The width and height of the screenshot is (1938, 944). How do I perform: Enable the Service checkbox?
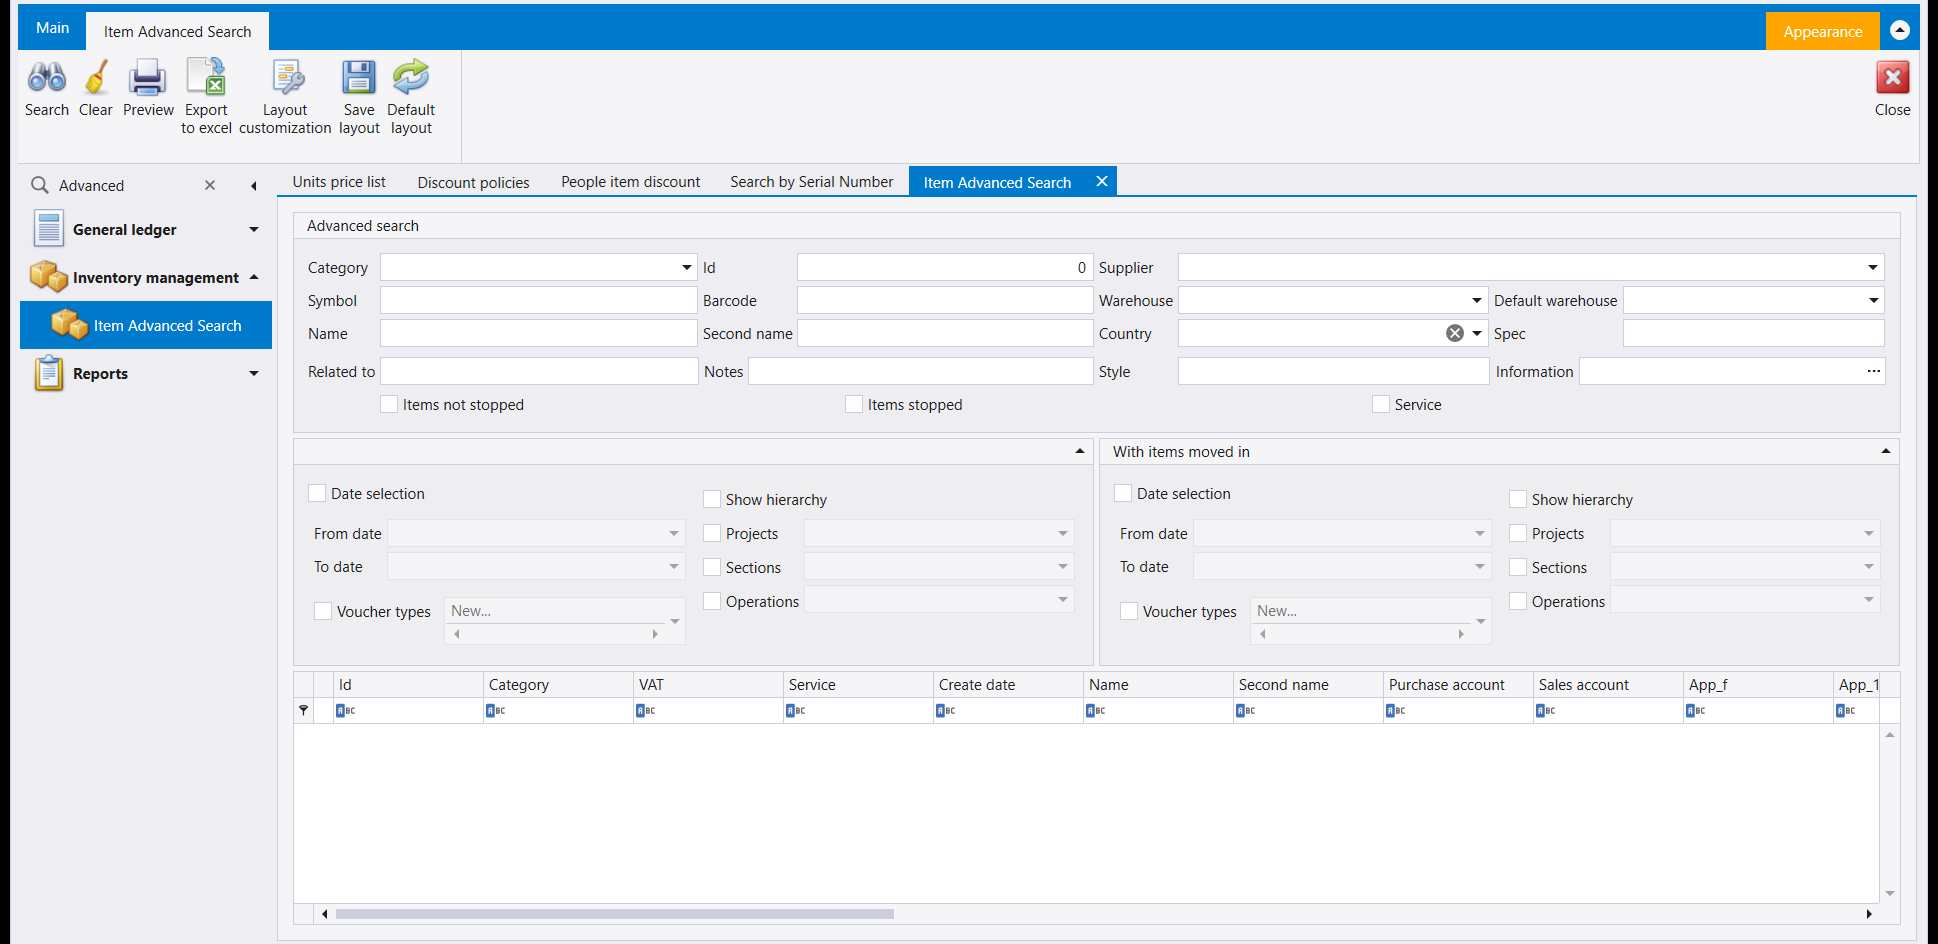pyautogui.click(x=1381, y=404)
